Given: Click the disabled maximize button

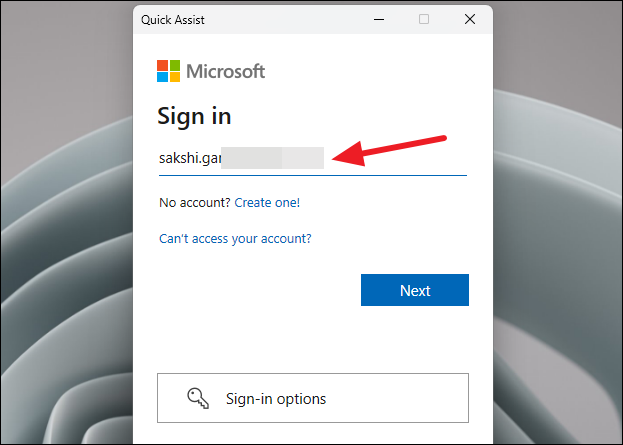Looking at the screenshot, I should tap(424, 19).
